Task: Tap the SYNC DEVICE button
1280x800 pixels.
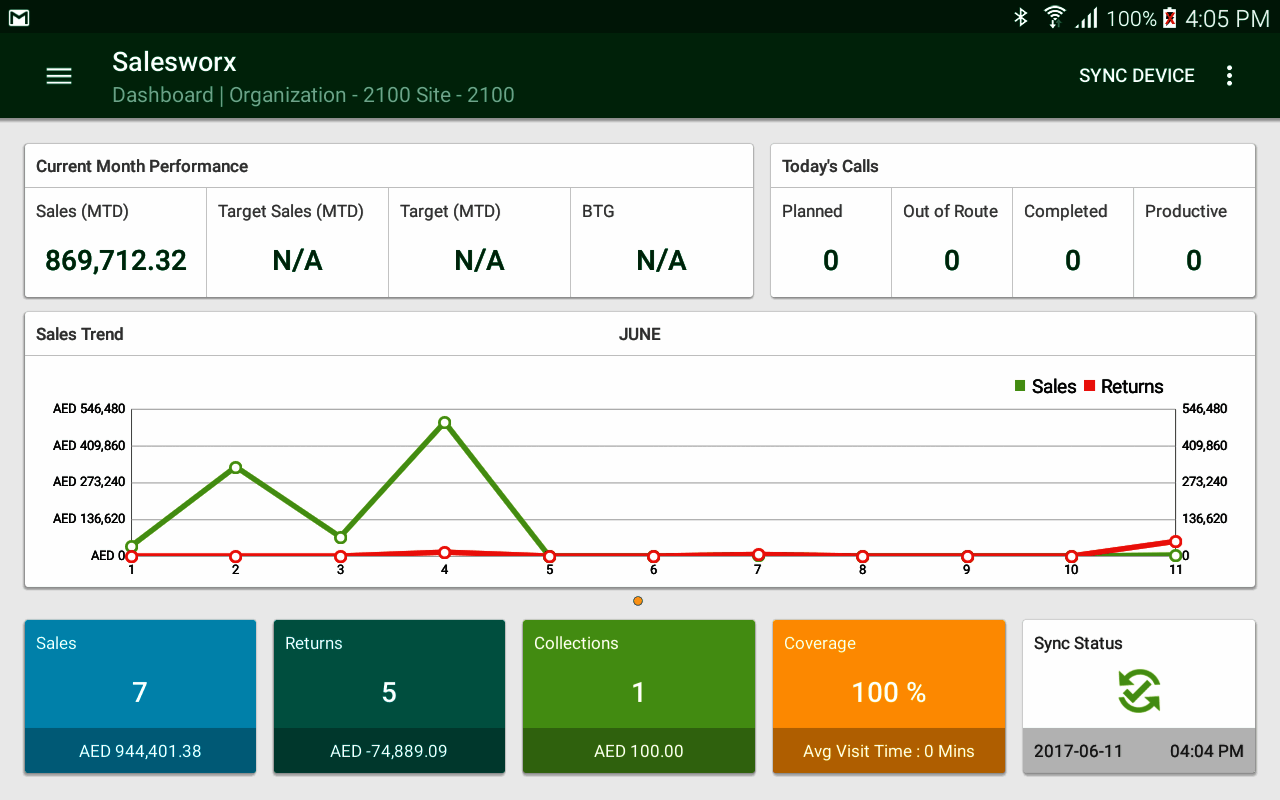Action: [1136, 76]
